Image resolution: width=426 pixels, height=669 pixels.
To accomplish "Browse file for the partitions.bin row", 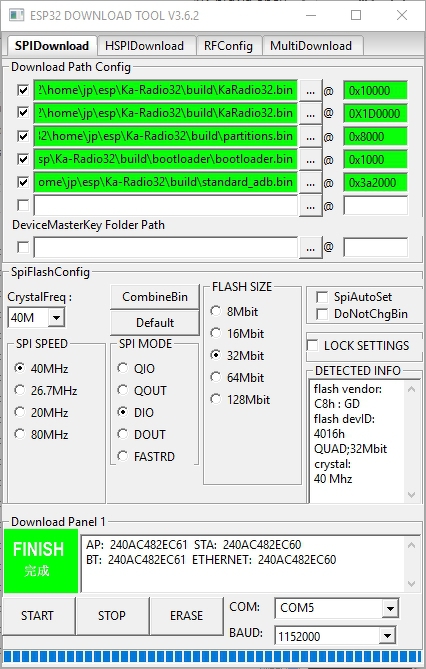I will tap(310, 137).
